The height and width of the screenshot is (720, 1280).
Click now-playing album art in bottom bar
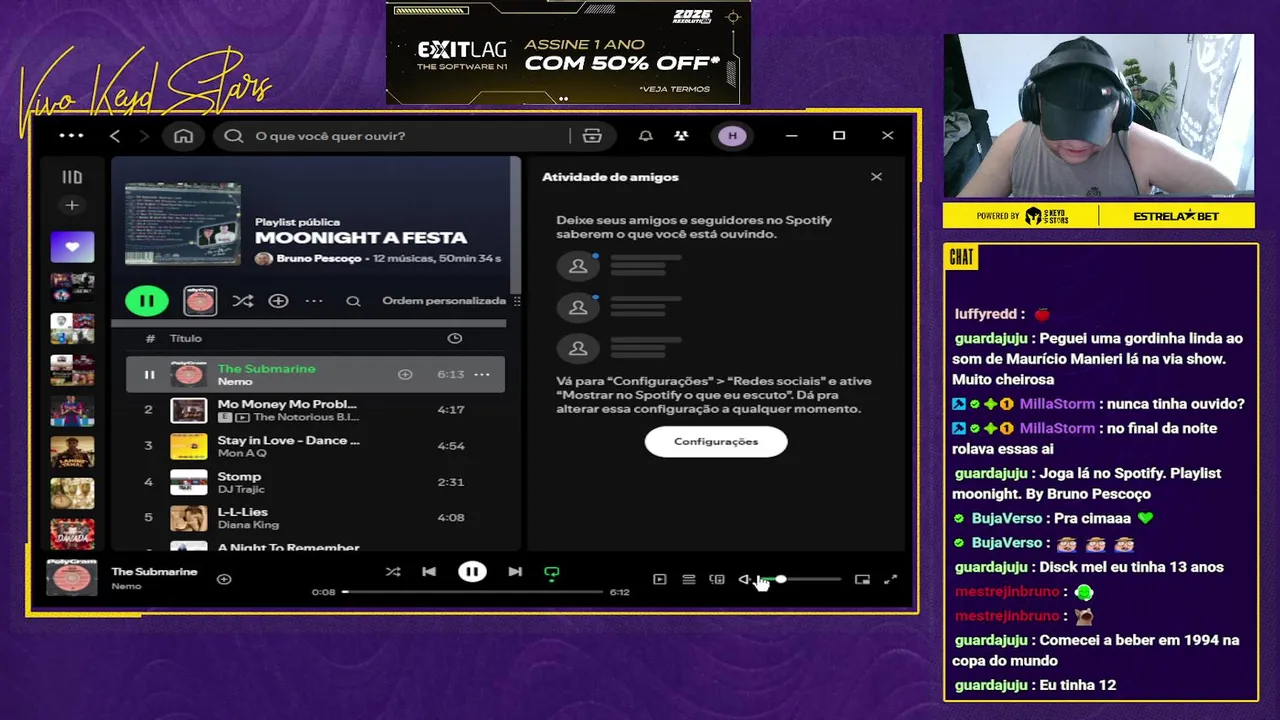pyautogui.click(x=72, y=577)
